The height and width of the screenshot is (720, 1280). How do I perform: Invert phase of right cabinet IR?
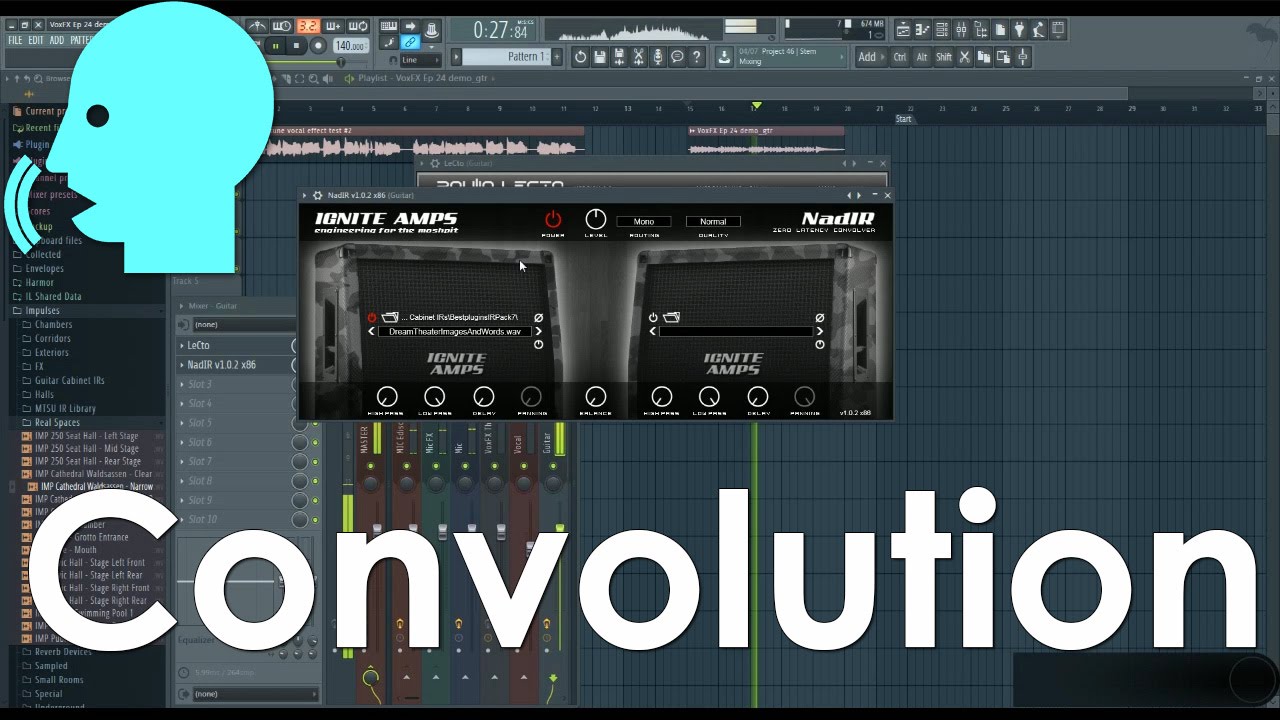pos(819,318)
